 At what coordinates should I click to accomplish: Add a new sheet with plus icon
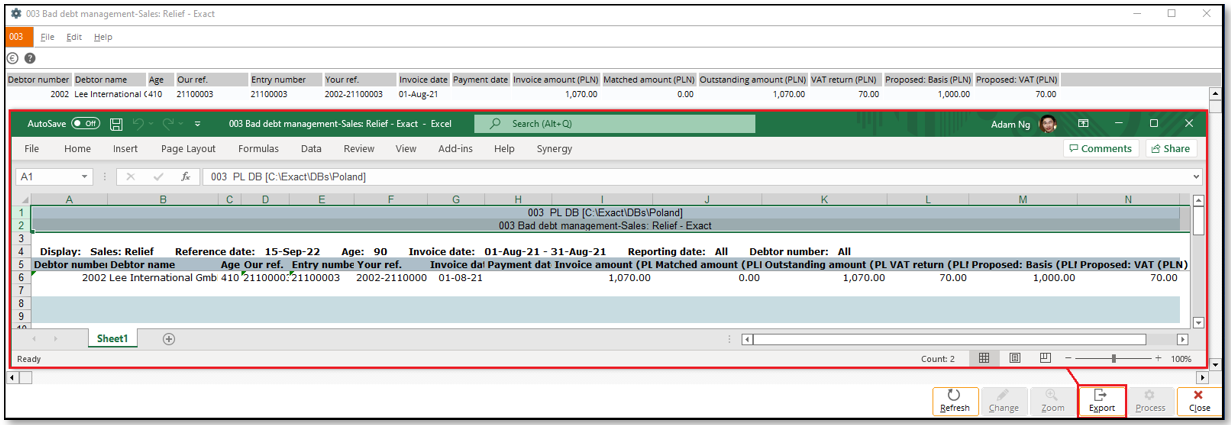click(169, 339)
